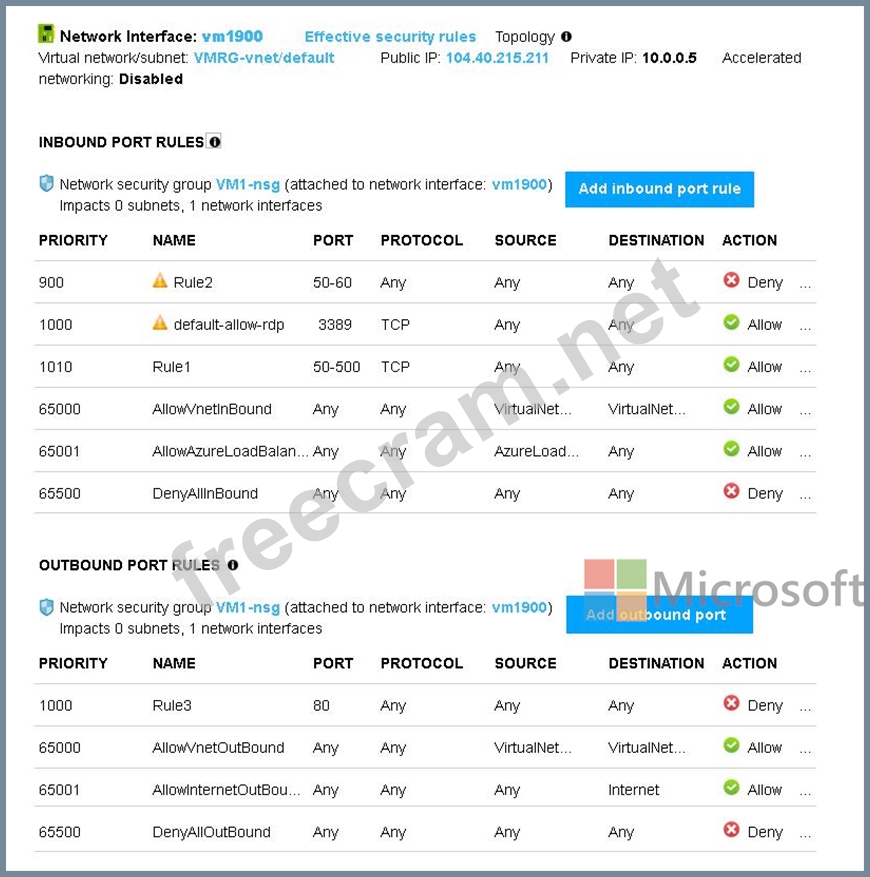
Task: Click the 50-500 port value for Rule1
Action: pos(336,367)
